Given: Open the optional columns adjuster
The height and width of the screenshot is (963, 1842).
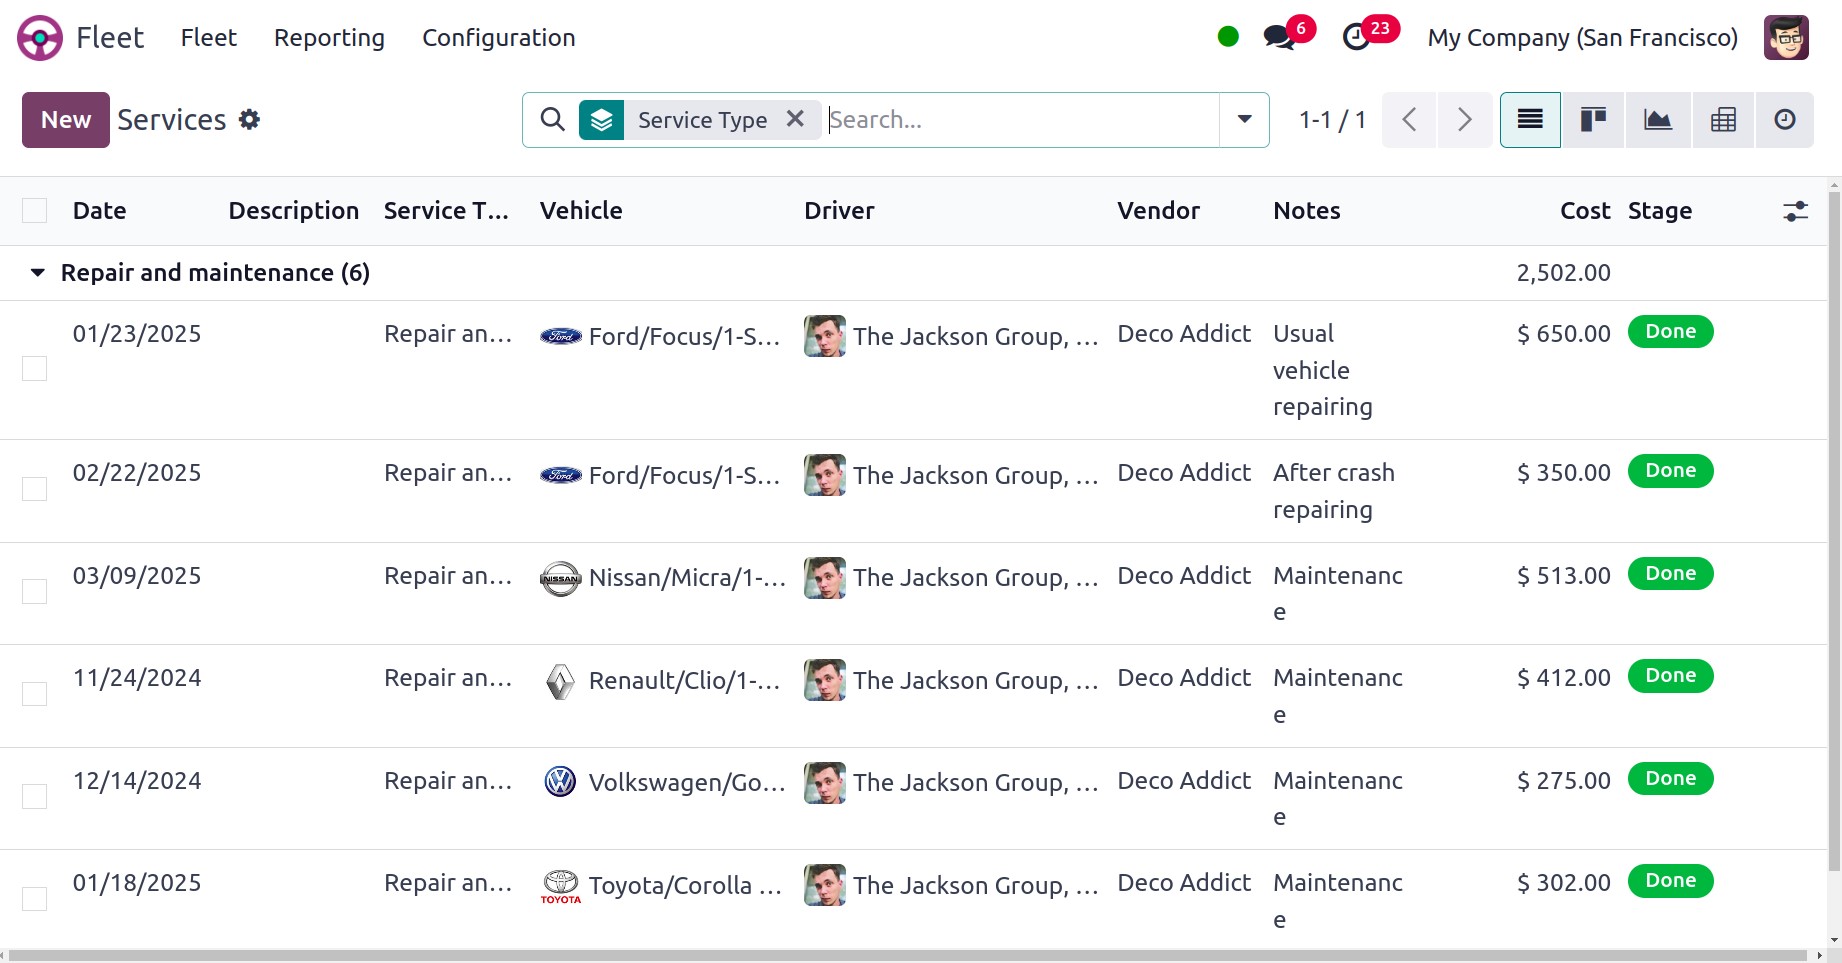Looking at the screenshot, I should [1795, 211].
